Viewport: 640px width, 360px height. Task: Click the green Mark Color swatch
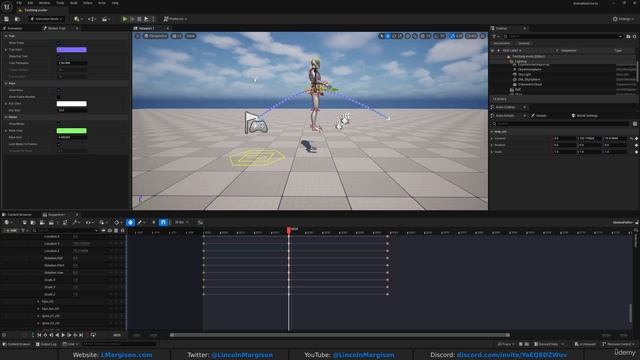(x=71, y=131)
